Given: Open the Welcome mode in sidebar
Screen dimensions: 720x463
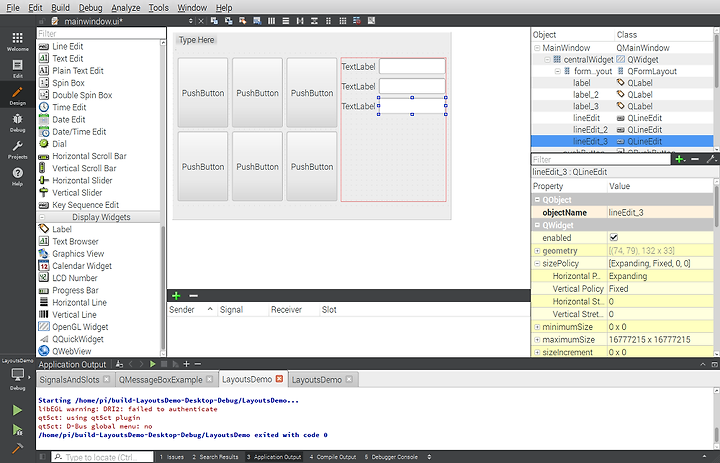Looking at the screenshot, I should tap(17, 41).
